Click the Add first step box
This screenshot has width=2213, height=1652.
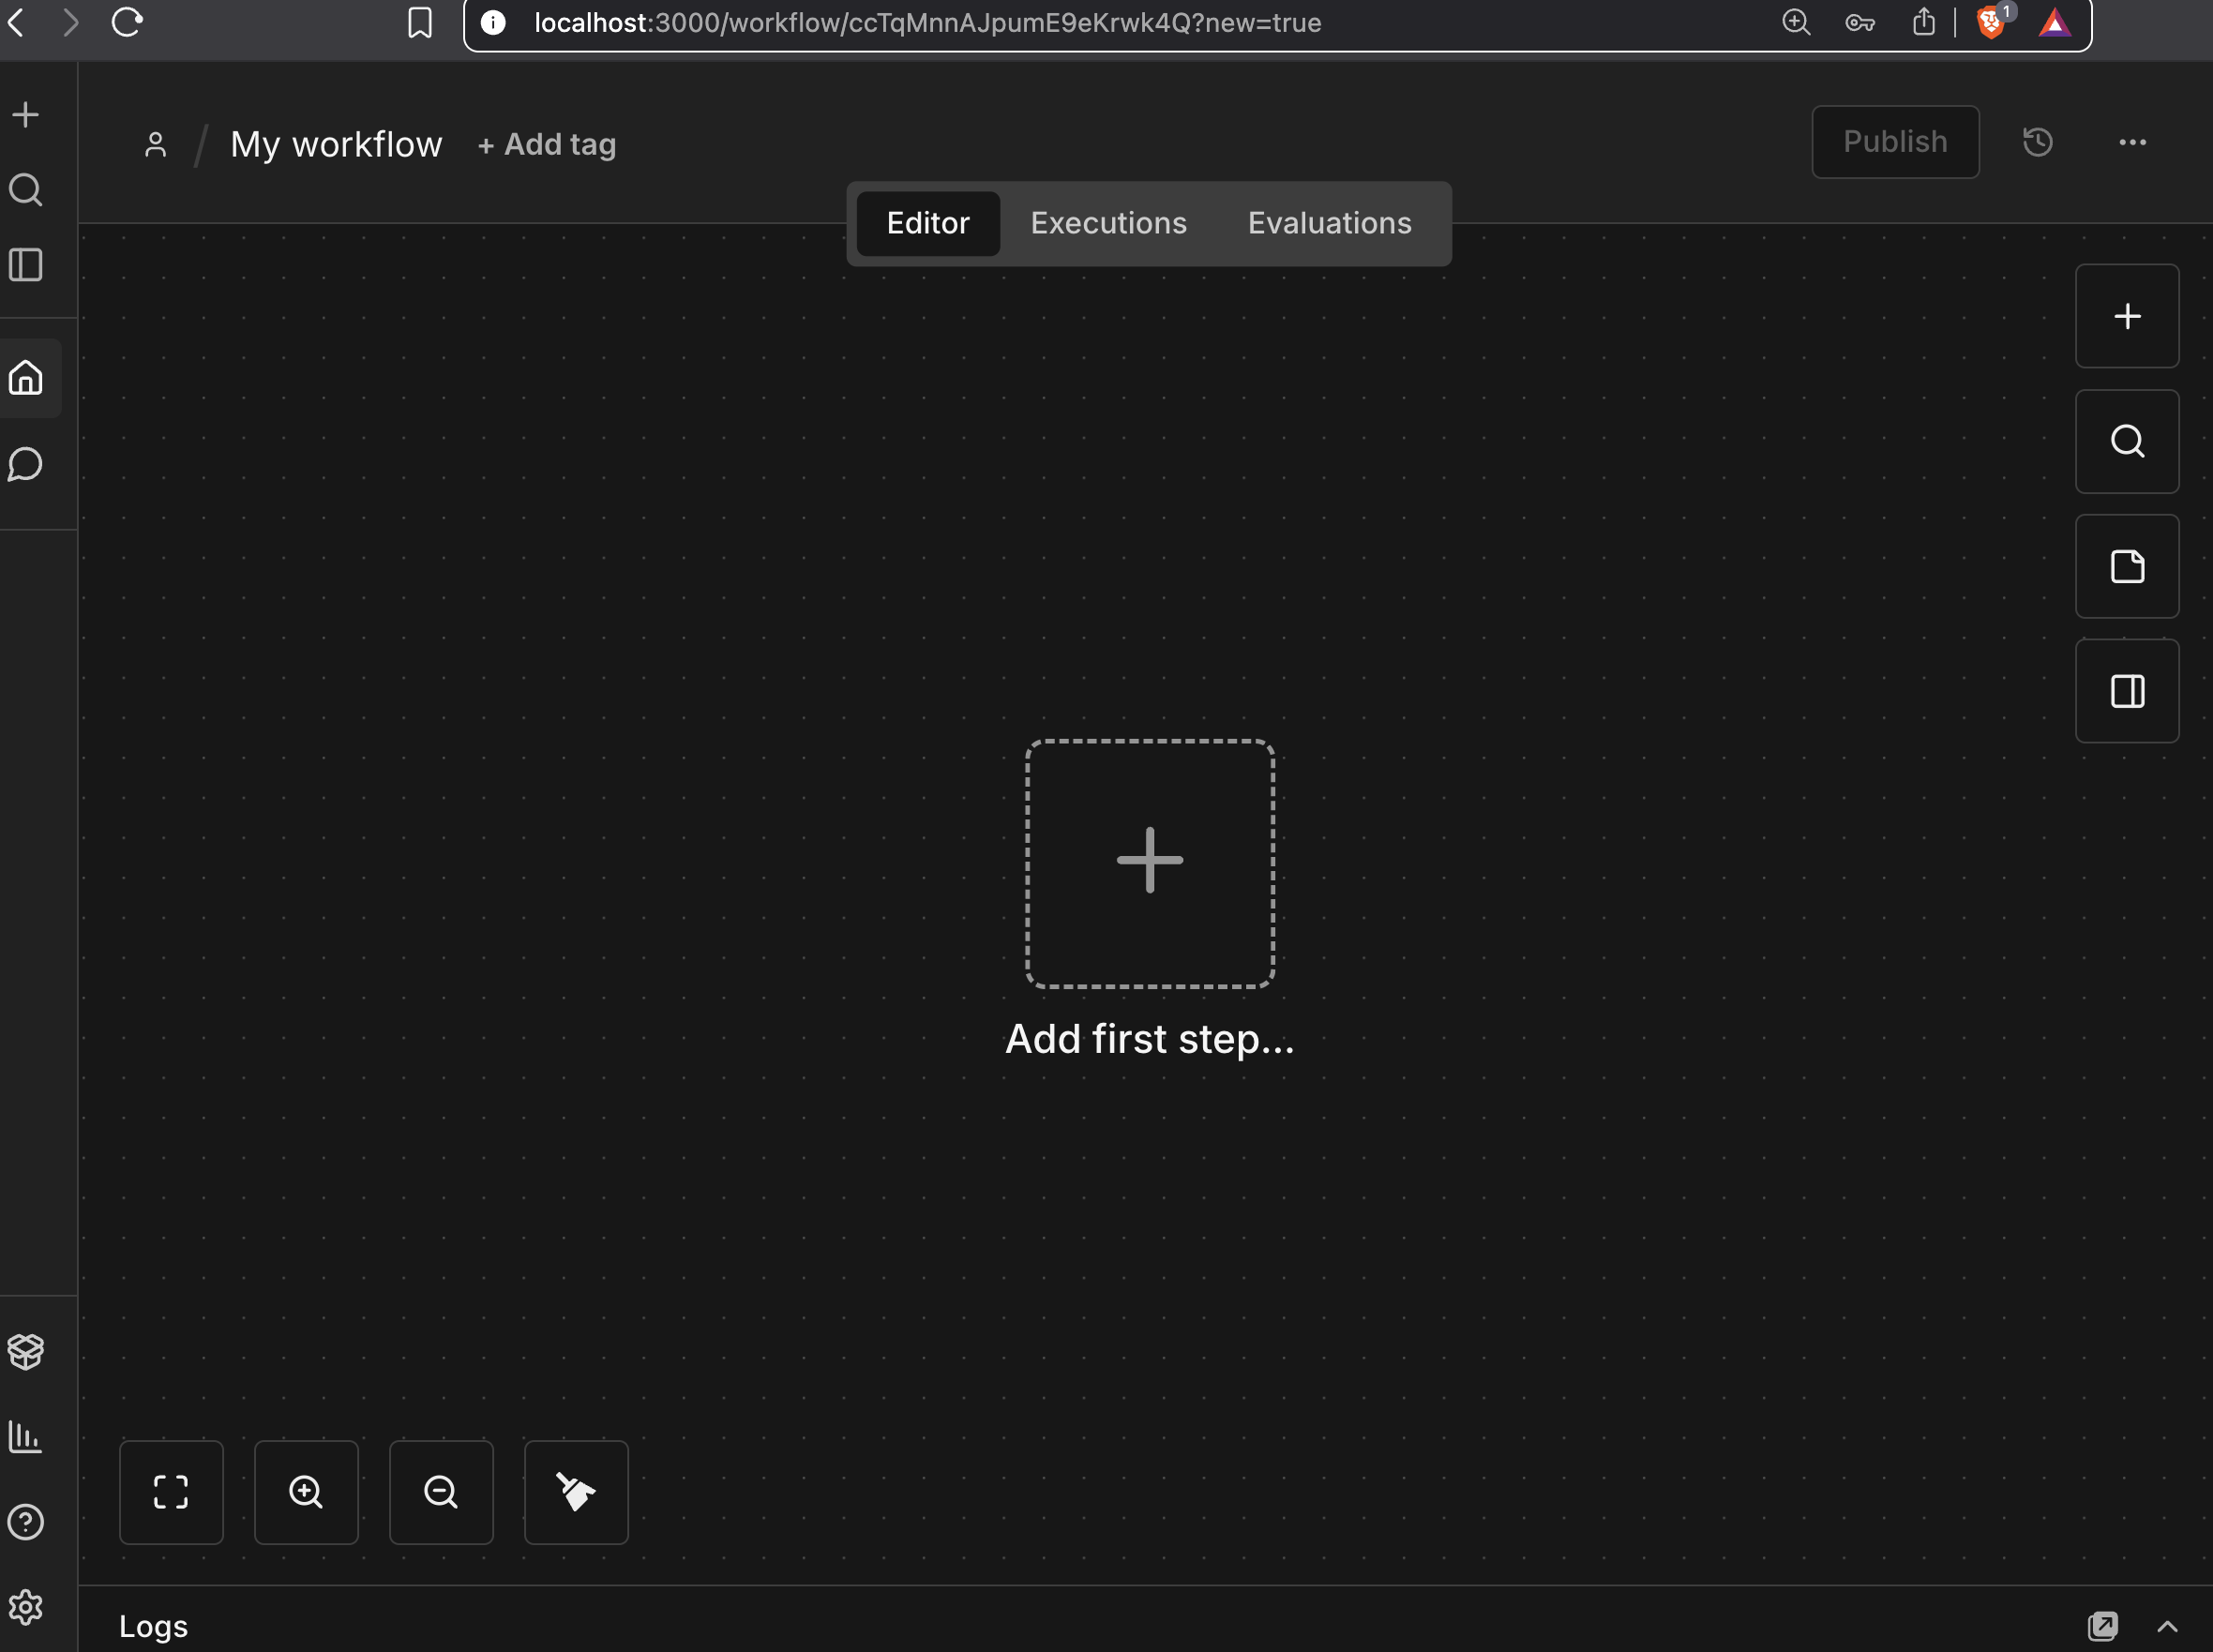click(1150, 863)
